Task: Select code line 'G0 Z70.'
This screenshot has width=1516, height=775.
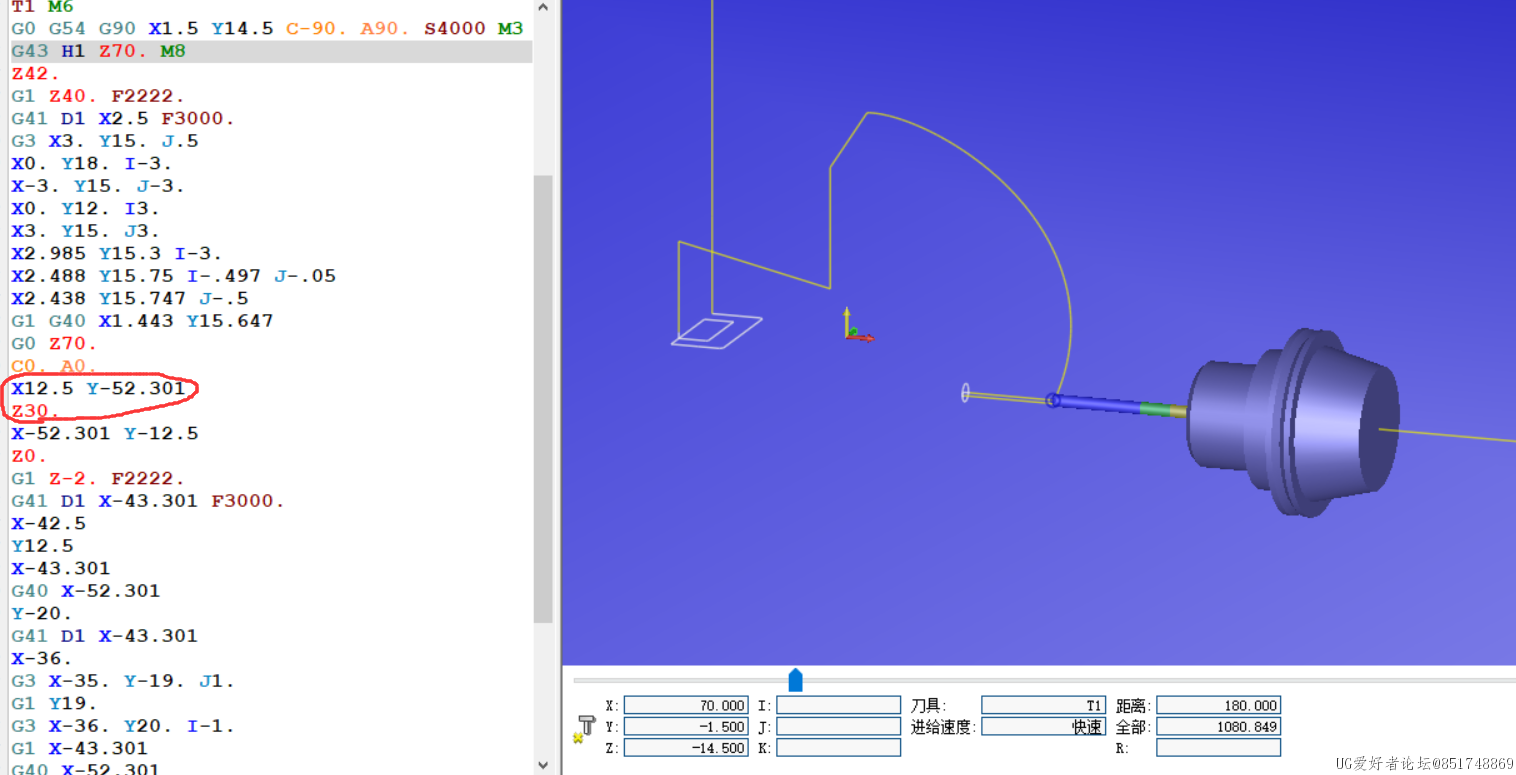Action: coord(54,343)
